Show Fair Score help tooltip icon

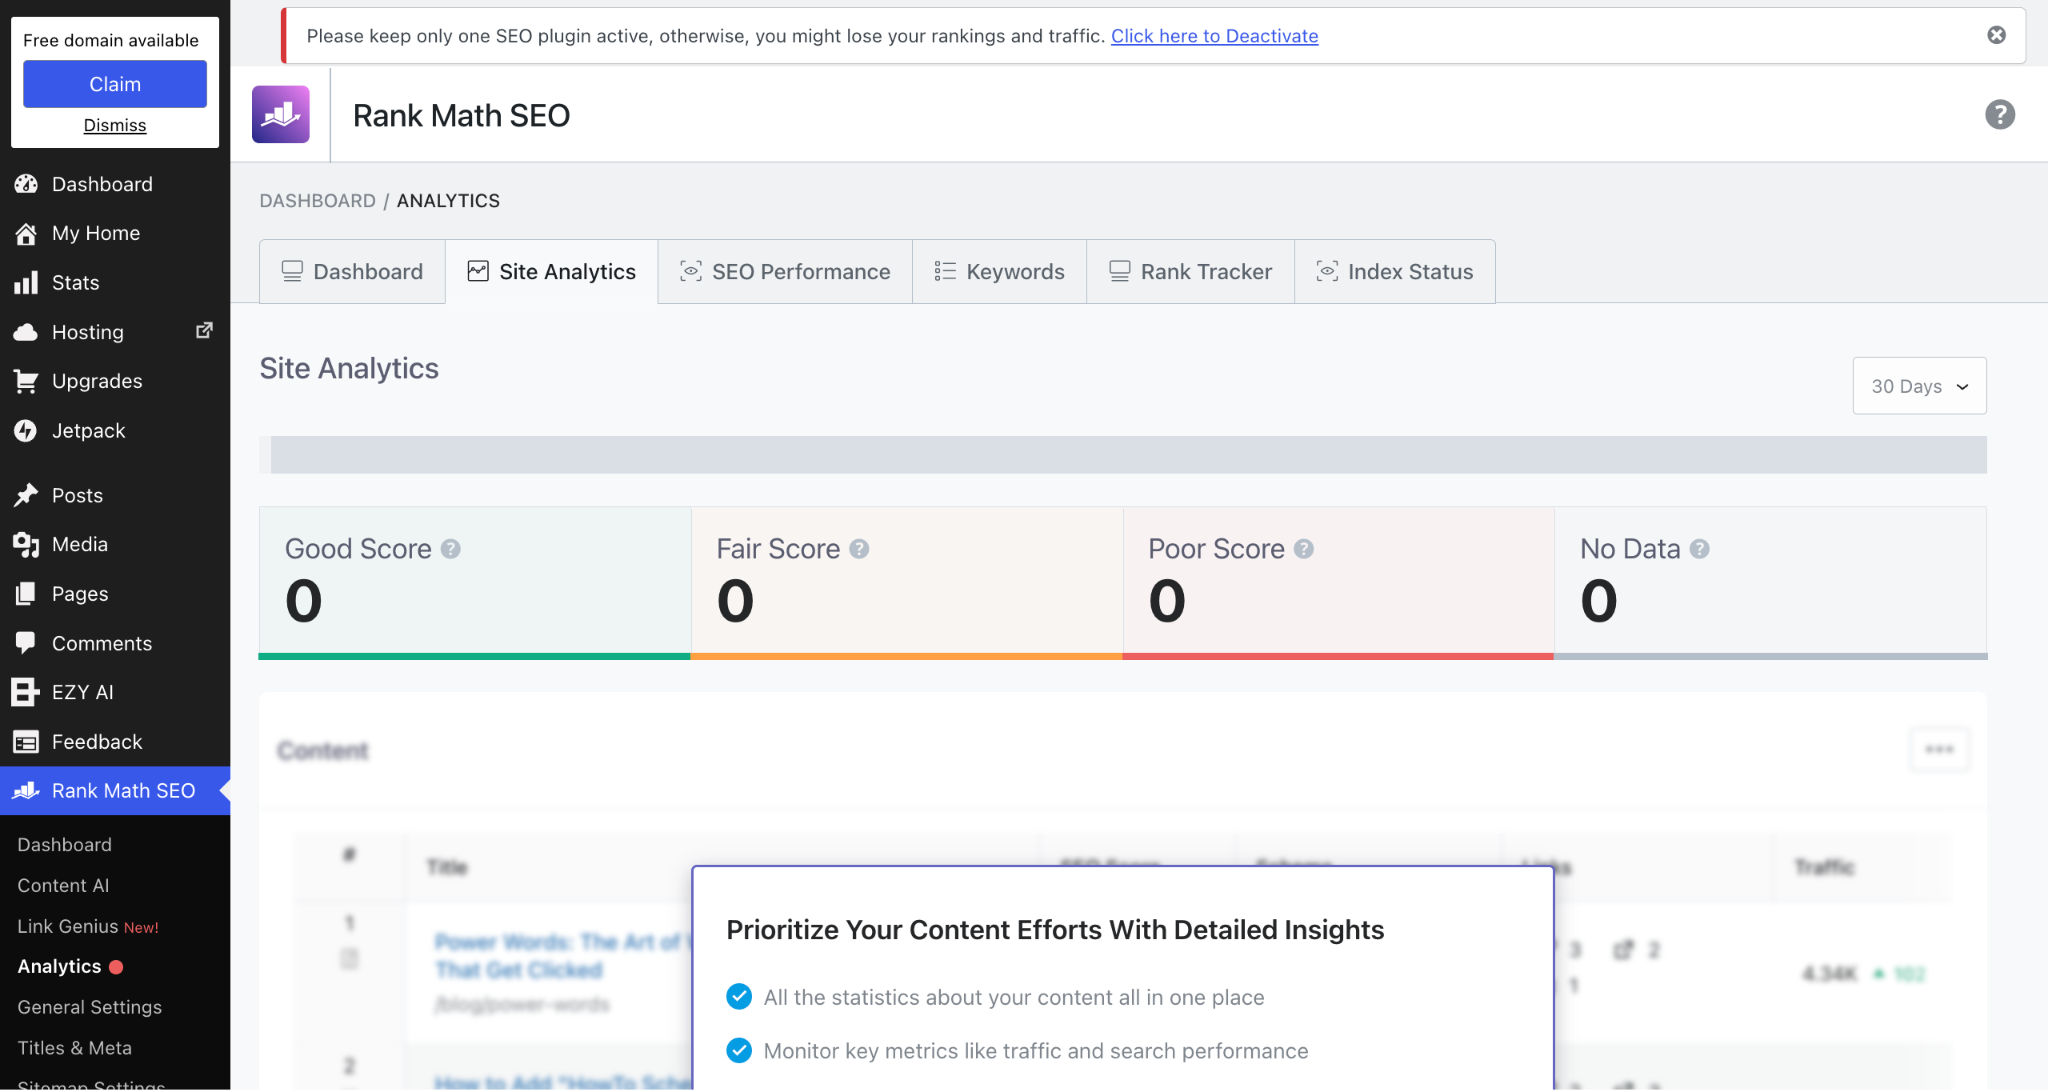[x=859, y=549]
